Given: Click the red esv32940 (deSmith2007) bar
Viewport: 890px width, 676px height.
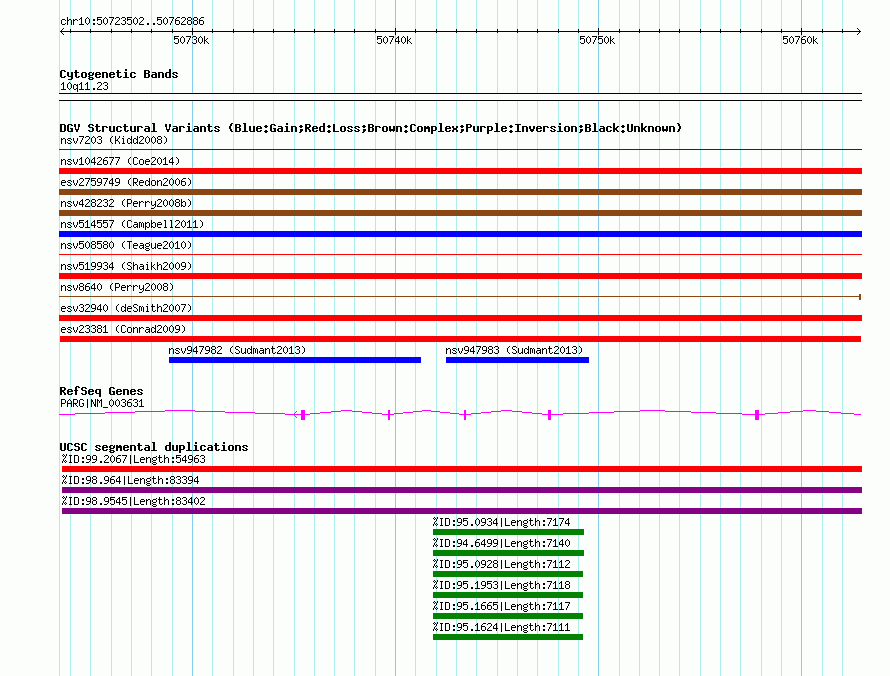Looking at the screenshot, I should pyautogui.click(x=460, y=318).
